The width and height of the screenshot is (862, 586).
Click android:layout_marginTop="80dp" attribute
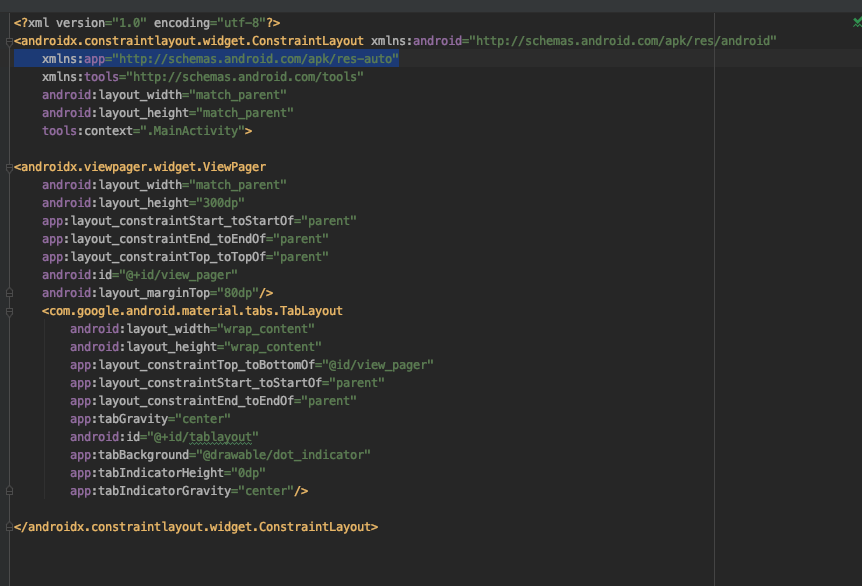pyautogui.click(x=151, y=293)
